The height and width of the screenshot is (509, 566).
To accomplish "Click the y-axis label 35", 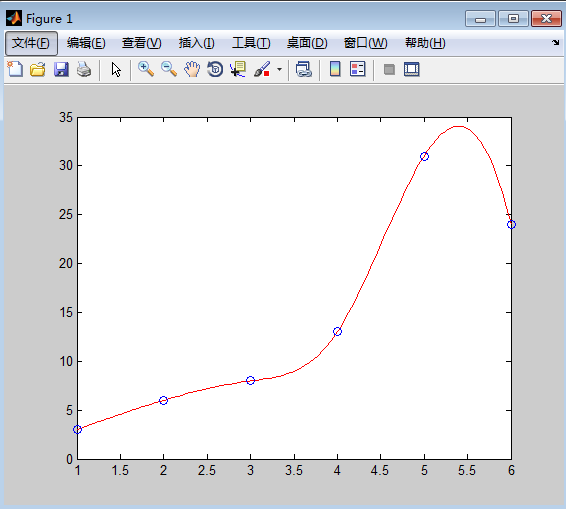I will point(66,117).
